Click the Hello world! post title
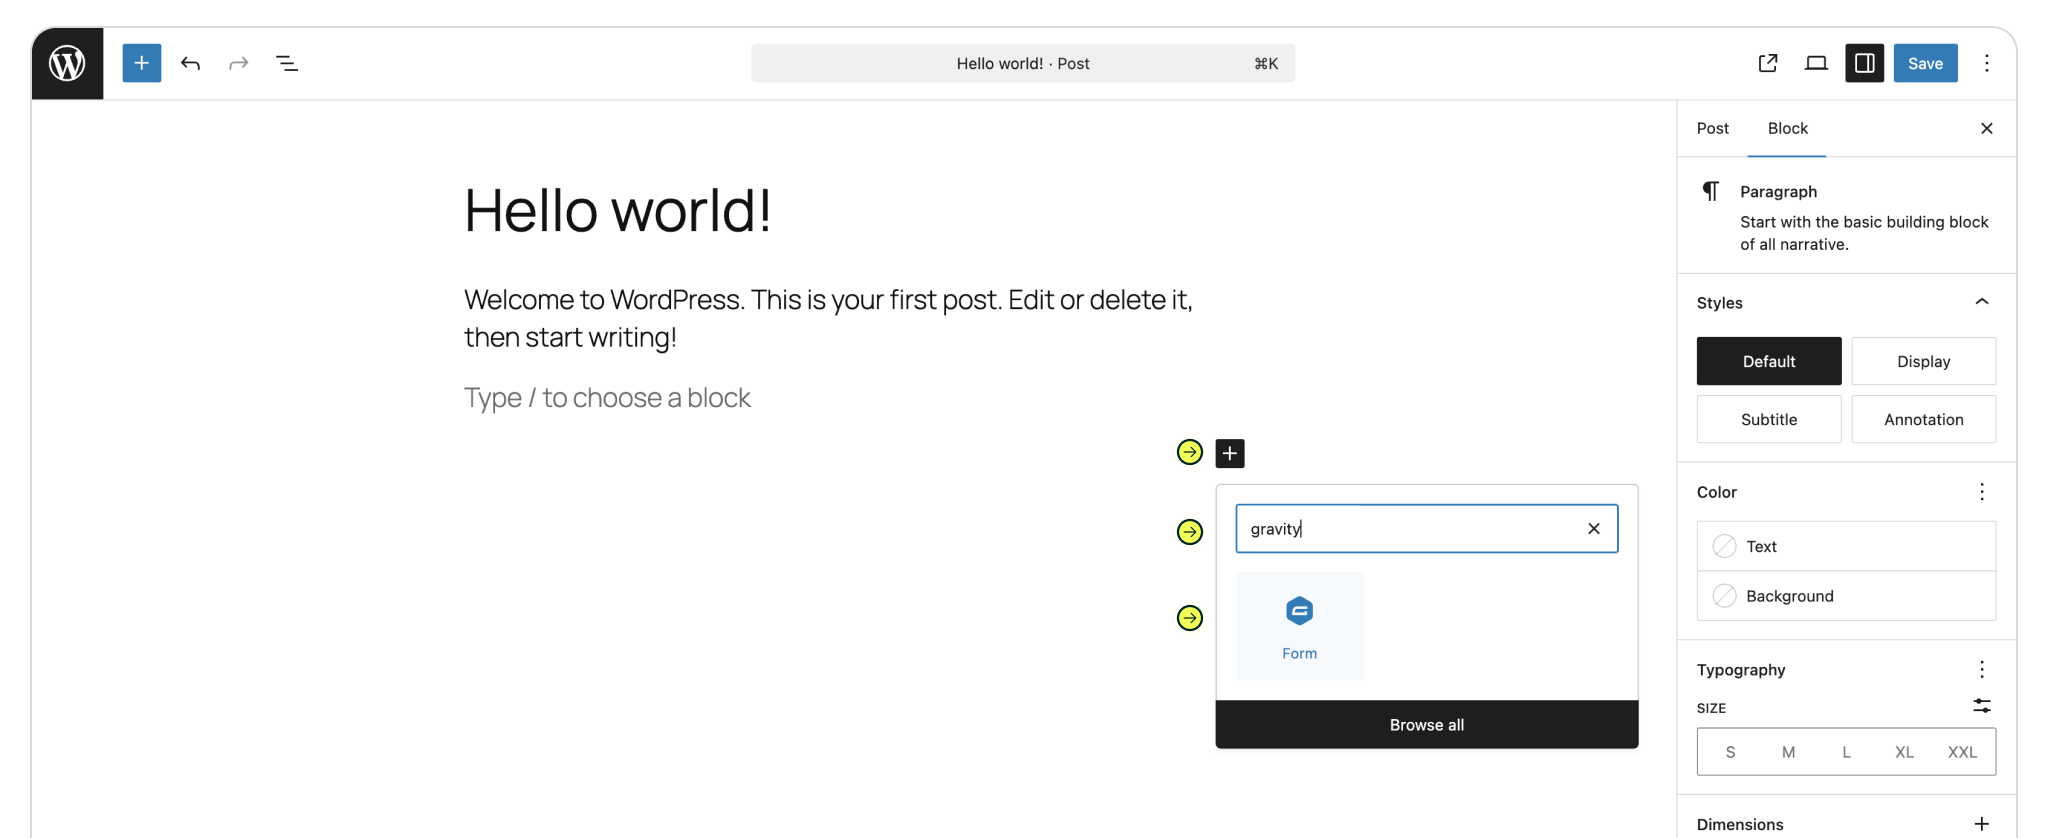 (618, 210)
